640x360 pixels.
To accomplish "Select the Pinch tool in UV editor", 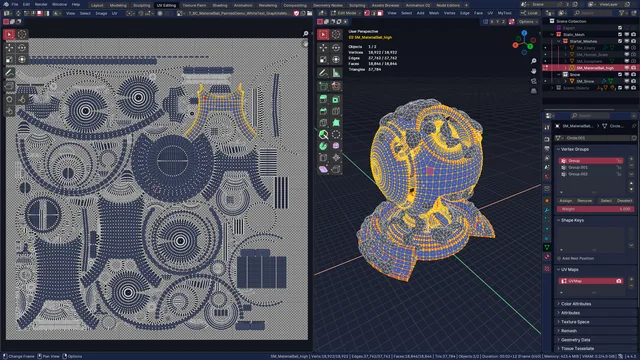I will point(9,111).
